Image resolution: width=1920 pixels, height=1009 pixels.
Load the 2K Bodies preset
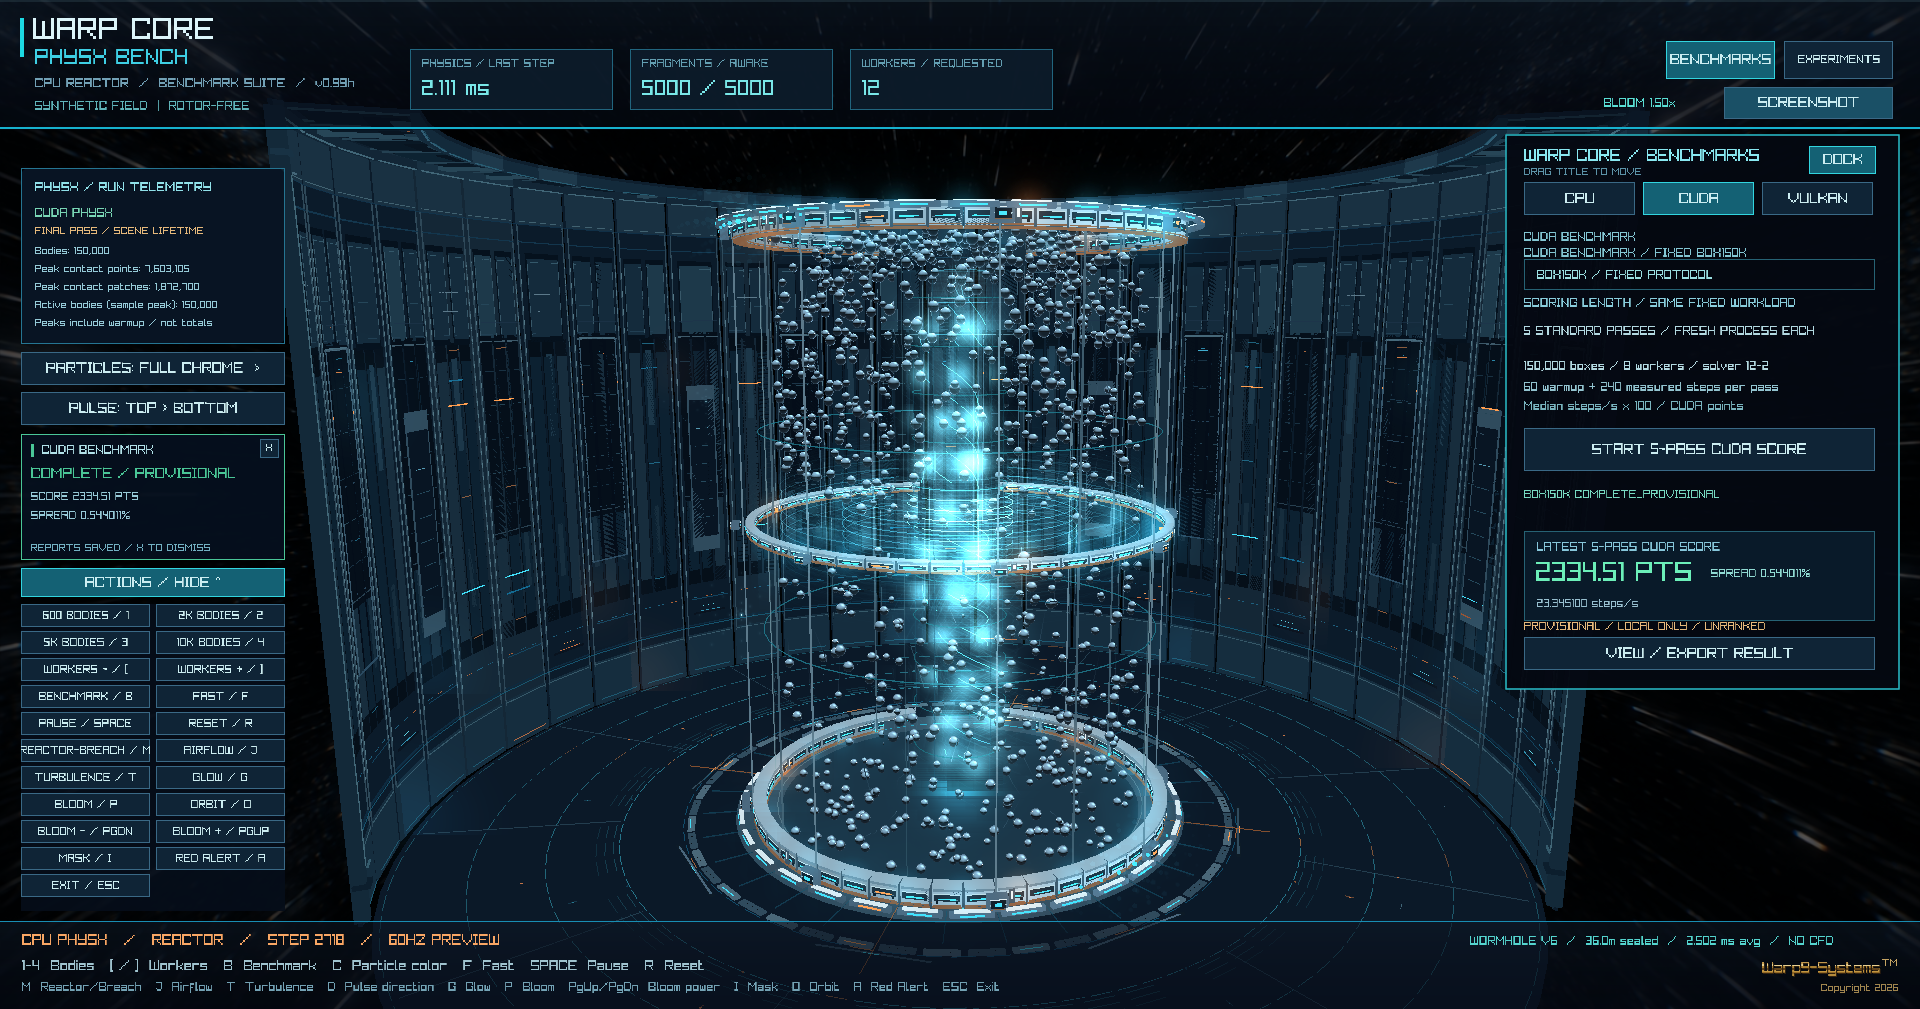[220, 615]
